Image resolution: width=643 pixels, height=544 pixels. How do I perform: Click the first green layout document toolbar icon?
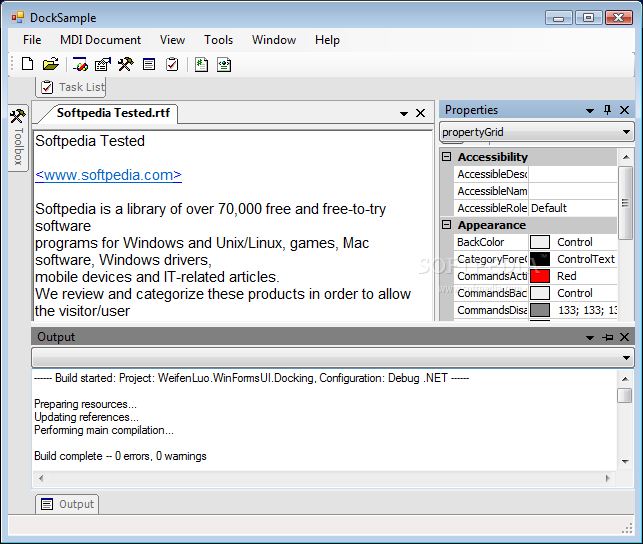coord(201,64)
